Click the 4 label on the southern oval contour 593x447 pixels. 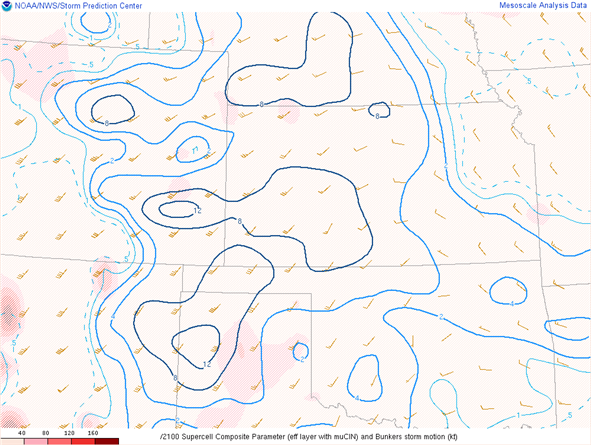coord(357,398)
